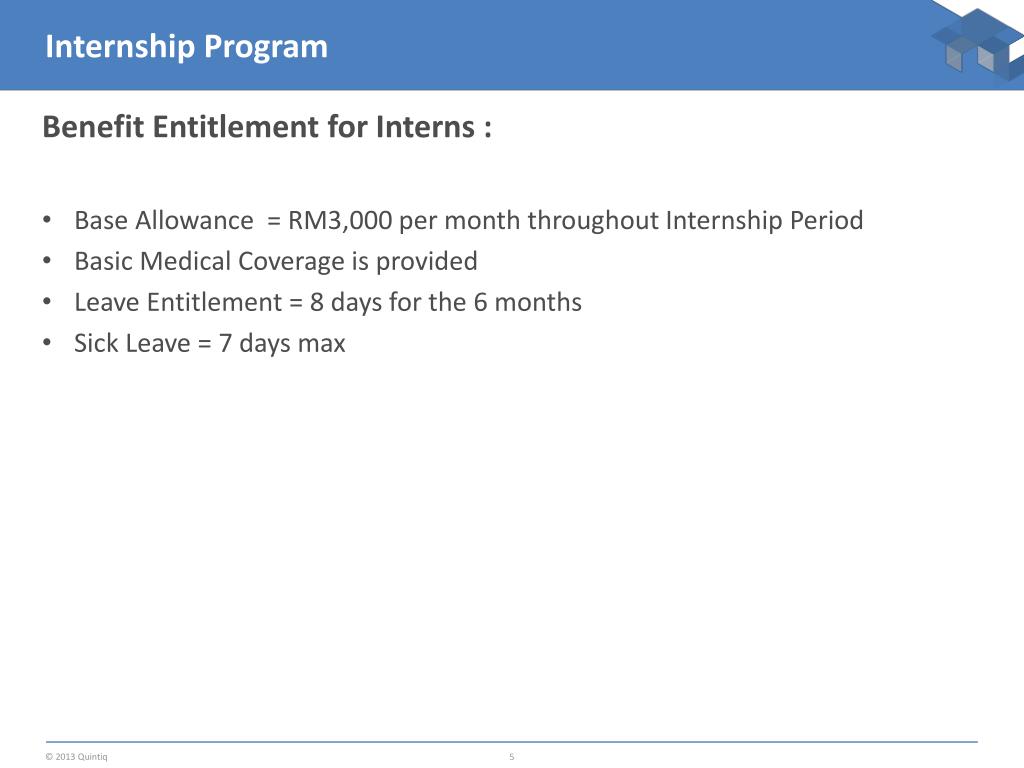1024x768 pixels.
Task: Click the slide page number 5
Action: tap(512, 757)
